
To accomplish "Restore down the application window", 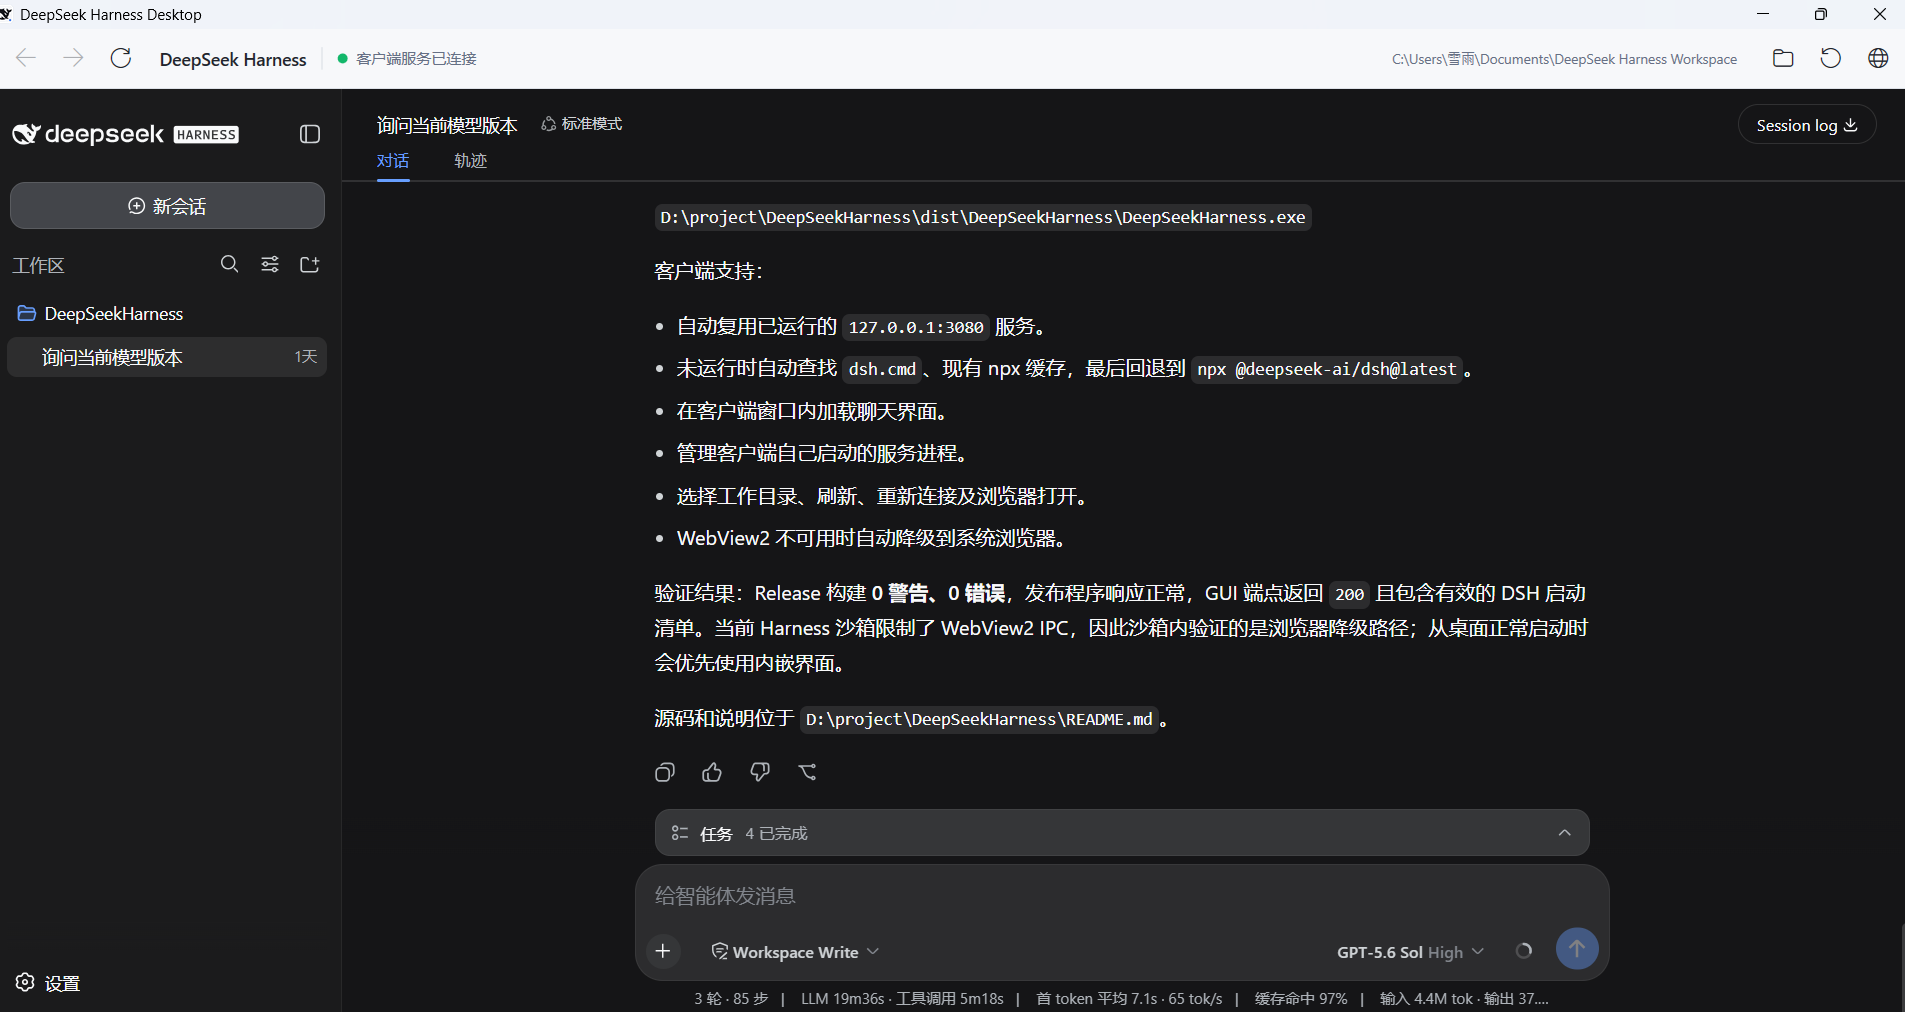I will point(1821,14).
